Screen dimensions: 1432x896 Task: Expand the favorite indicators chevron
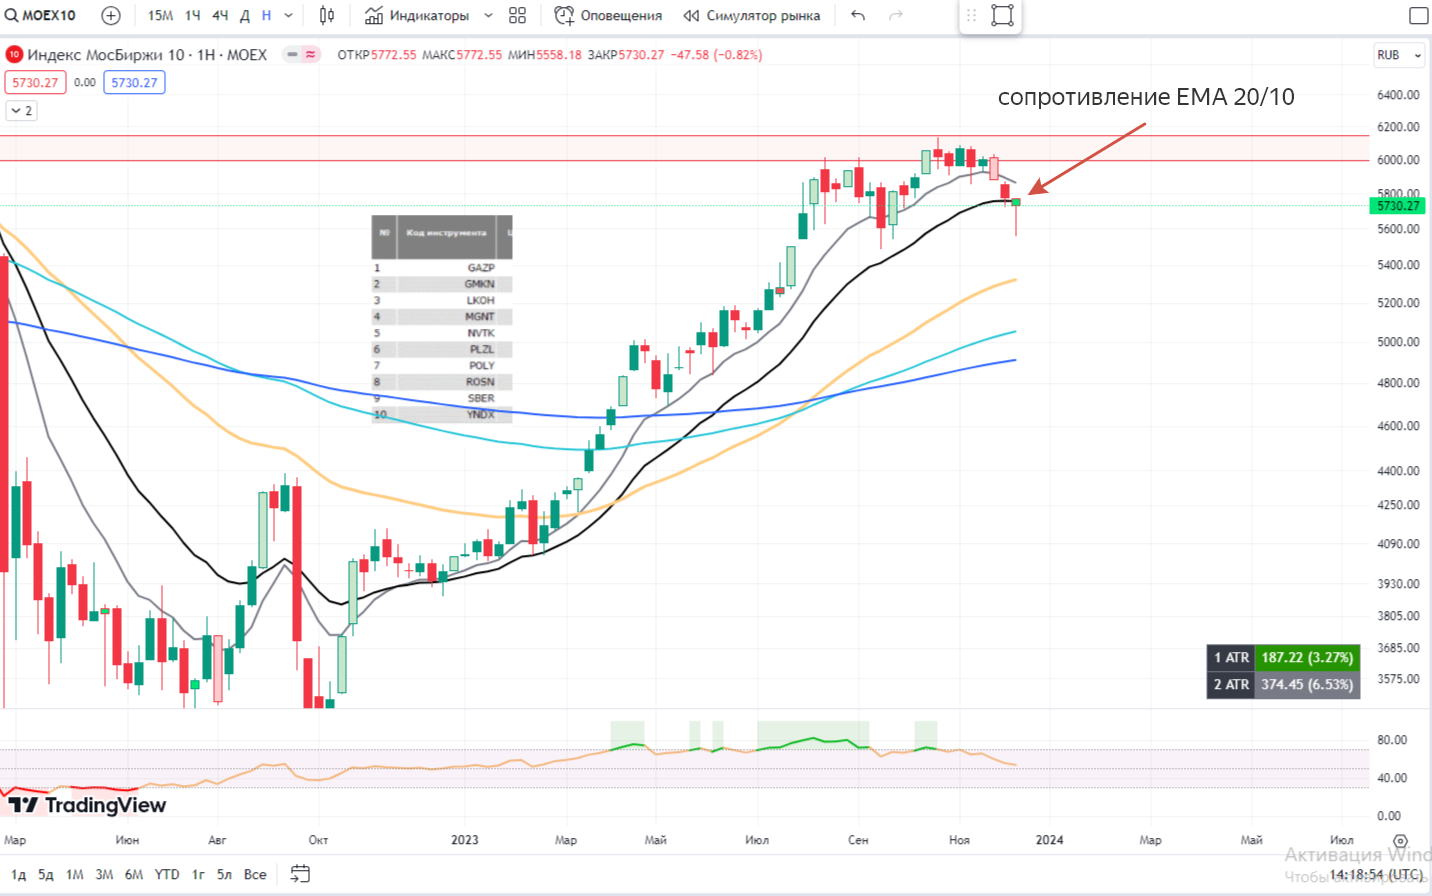[488, 15]
